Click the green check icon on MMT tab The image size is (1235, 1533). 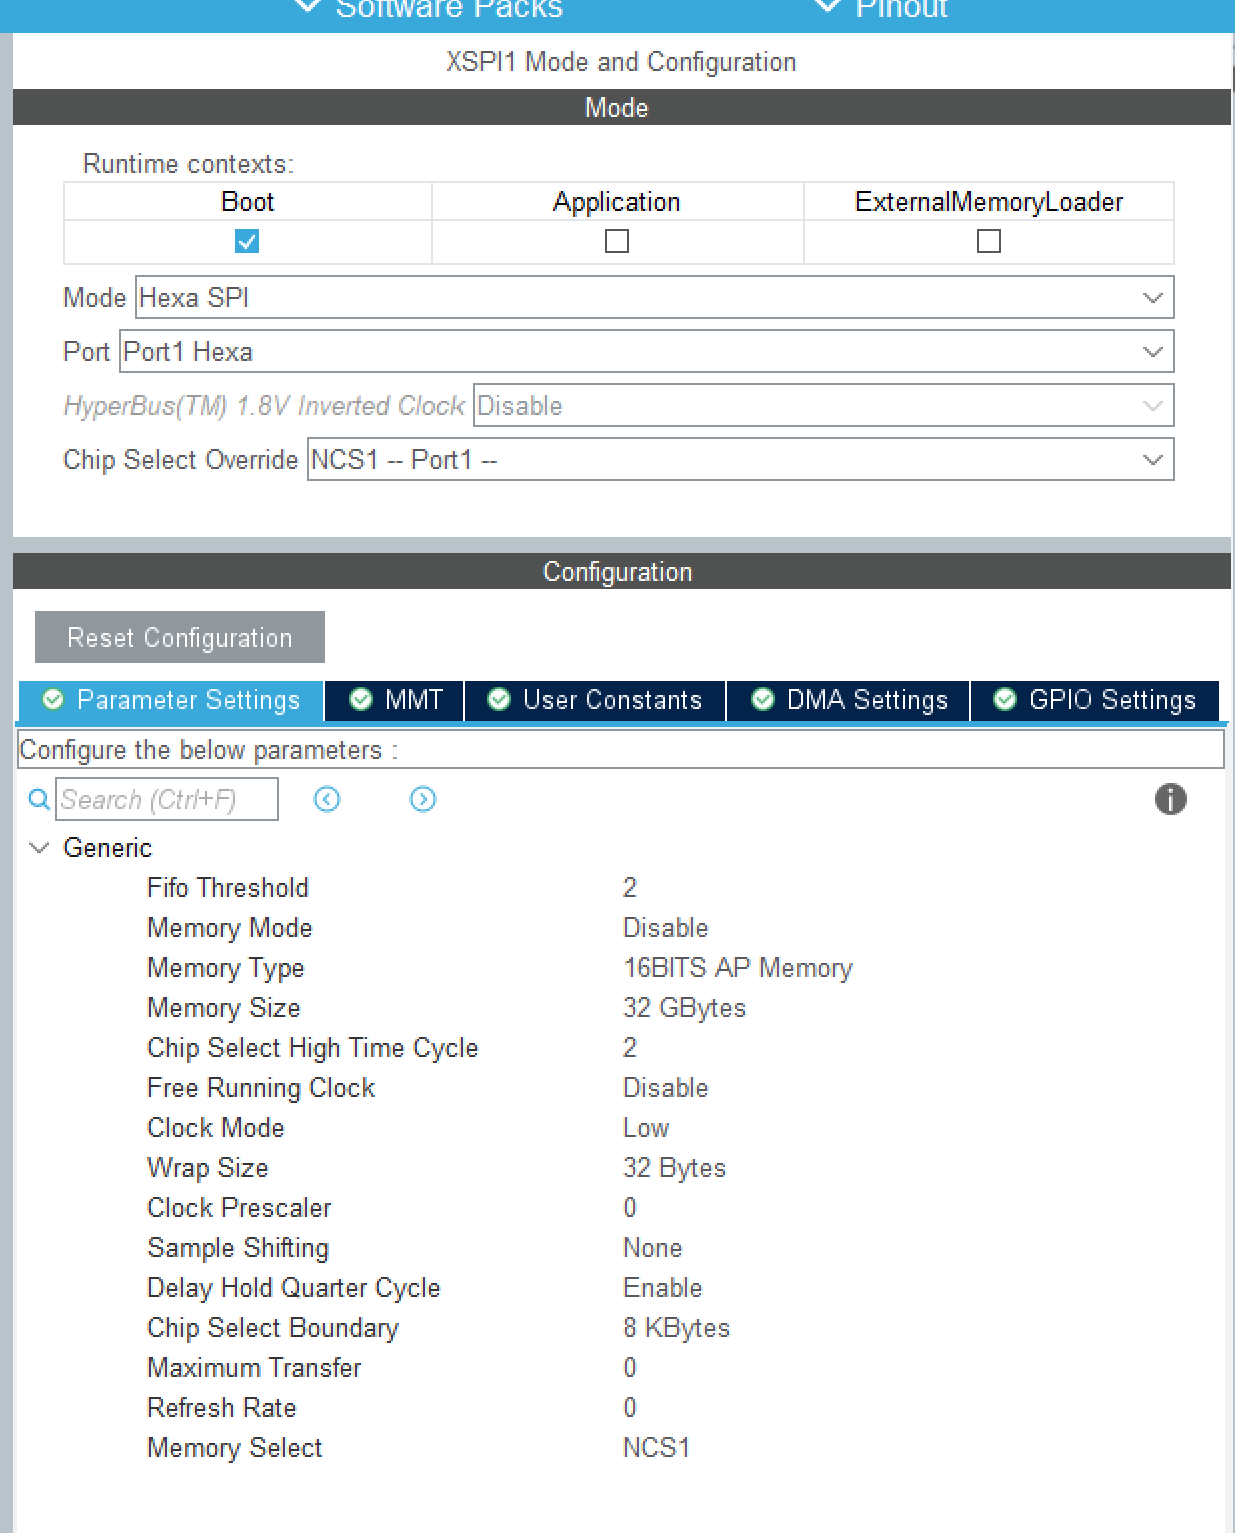tap(360, 699)
